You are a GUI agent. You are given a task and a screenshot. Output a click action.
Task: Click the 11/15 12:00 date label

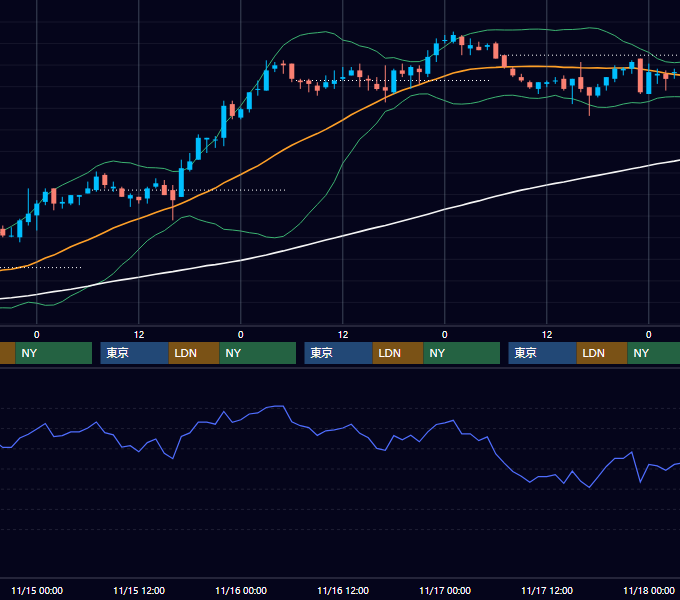pos(139,590)
